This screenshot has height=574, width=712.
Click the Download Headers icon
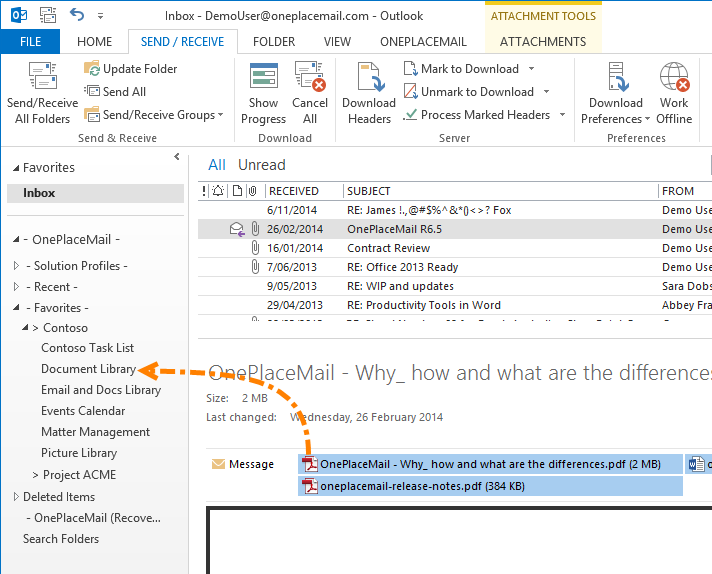tap(368, 78)
